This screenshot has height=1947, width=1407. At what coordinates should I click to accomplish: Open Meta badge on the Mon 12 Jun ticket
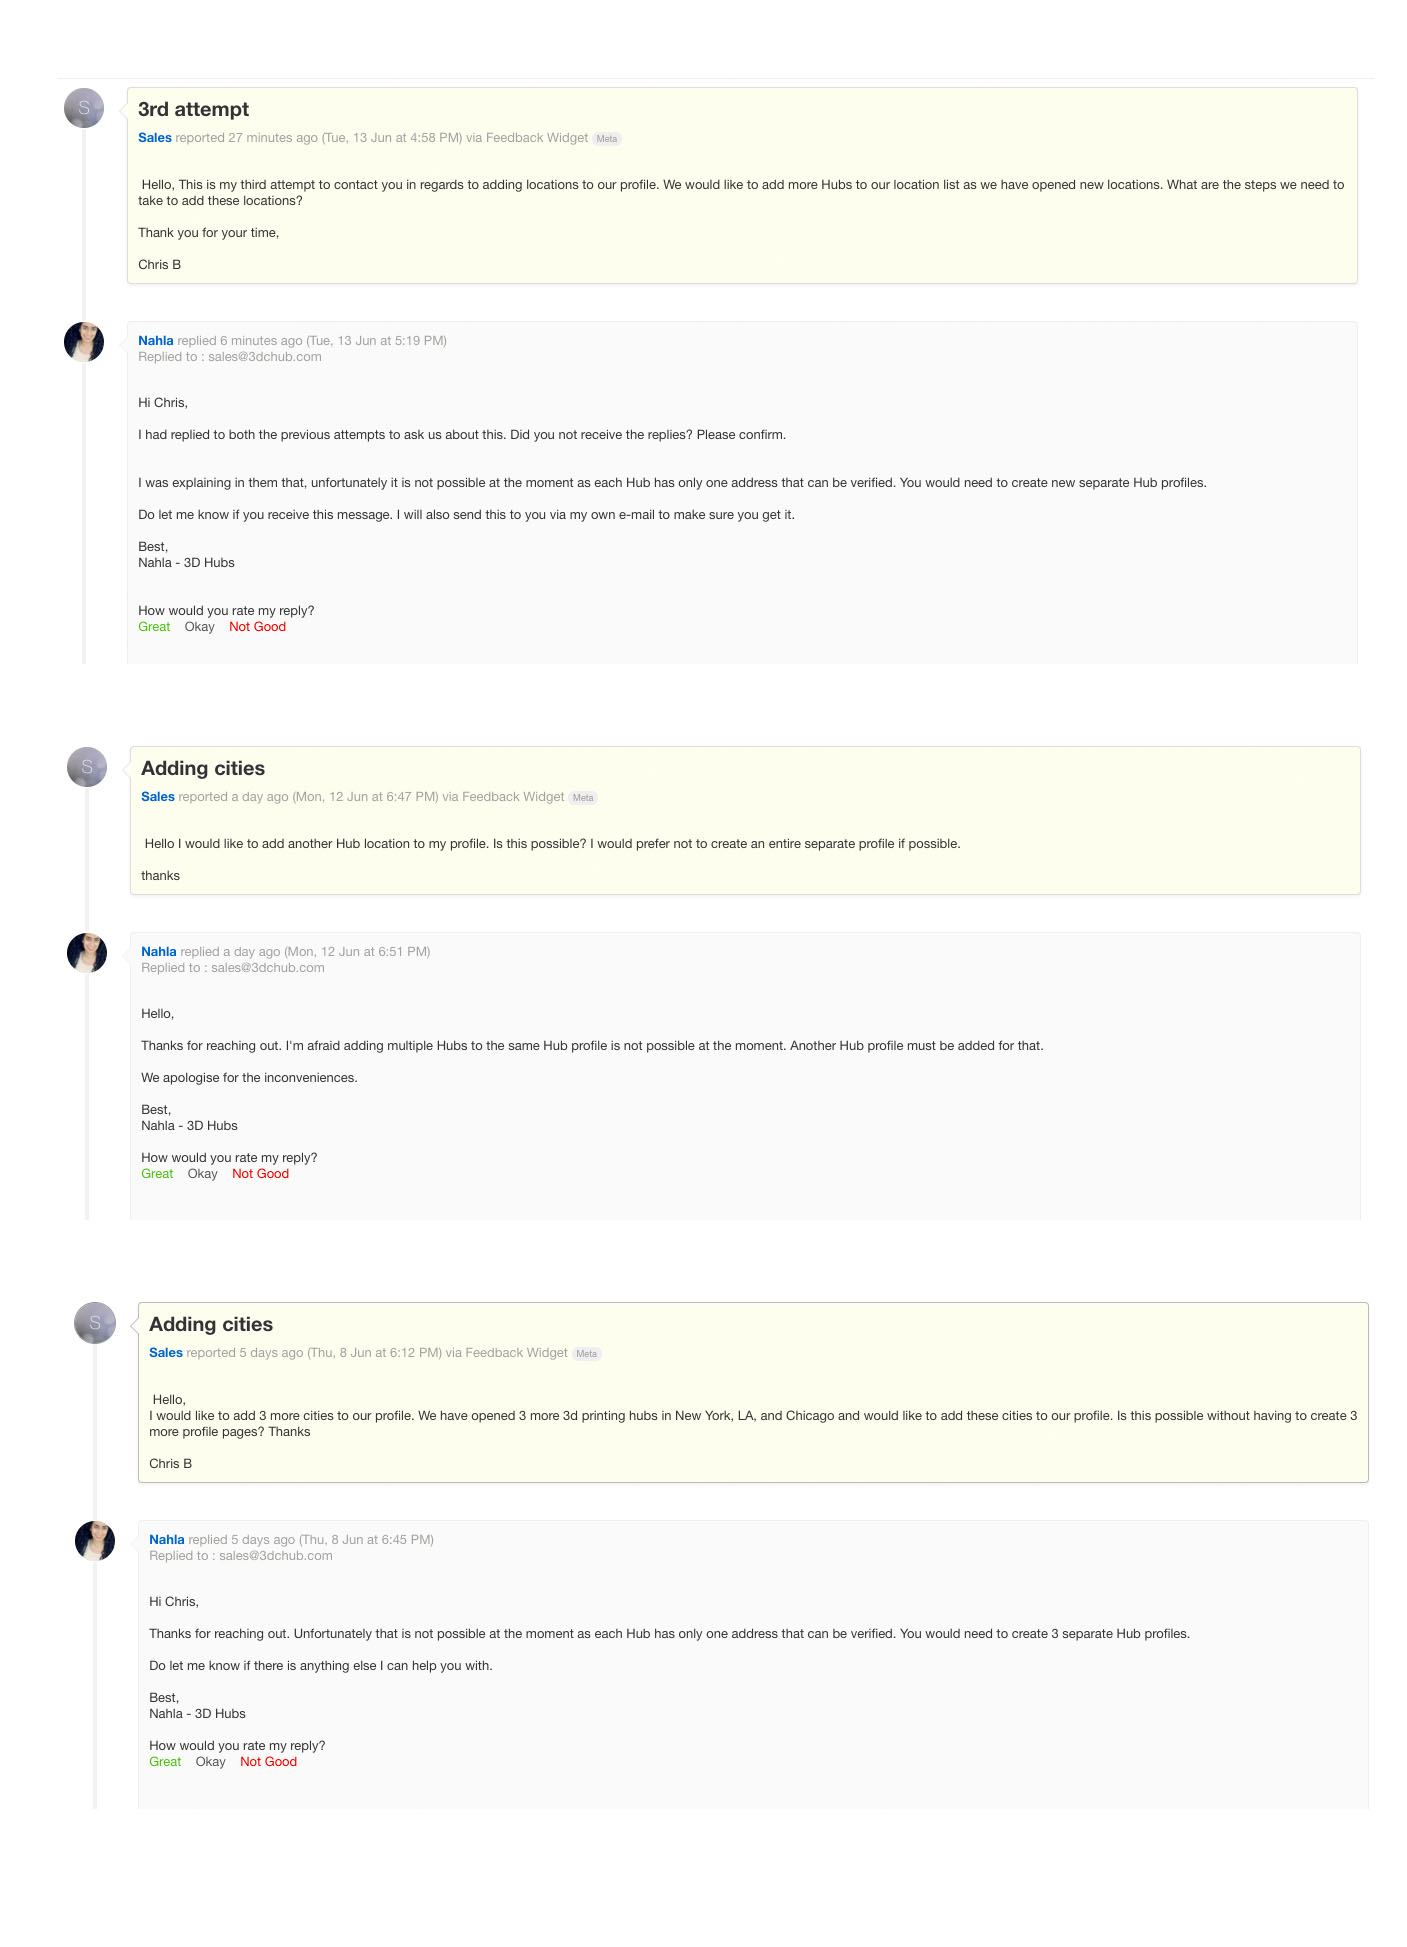(583, 798)
